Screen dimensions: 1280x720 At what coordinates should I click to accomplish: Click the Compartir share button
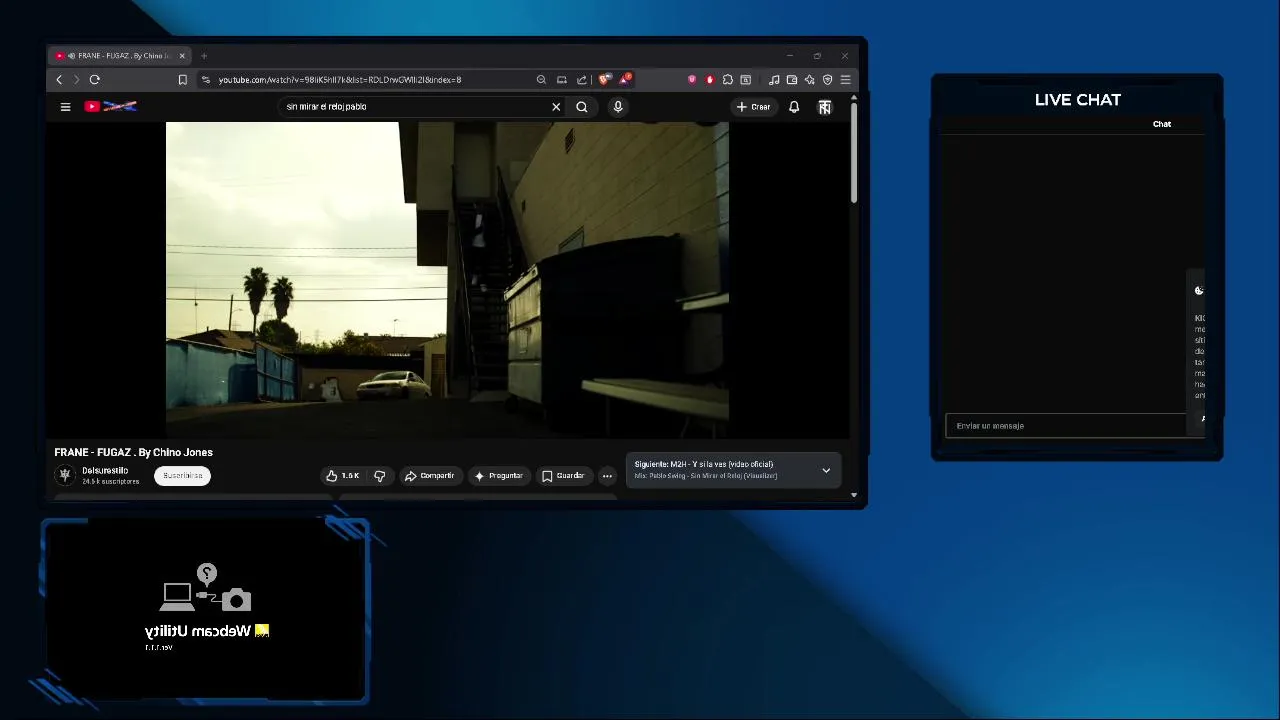coord(429,476)
